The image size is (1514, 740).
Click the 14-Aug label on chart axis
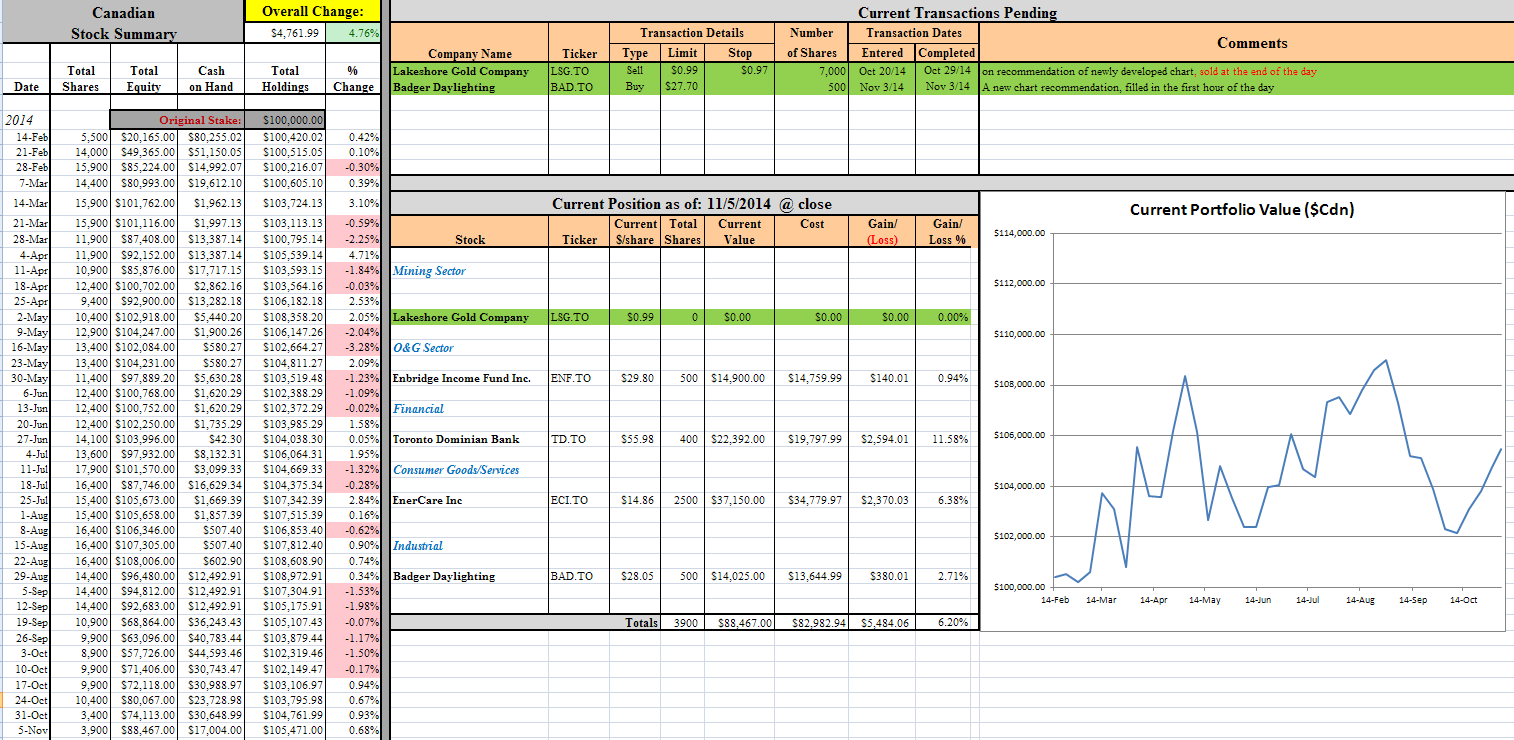tap(1360, 600)
